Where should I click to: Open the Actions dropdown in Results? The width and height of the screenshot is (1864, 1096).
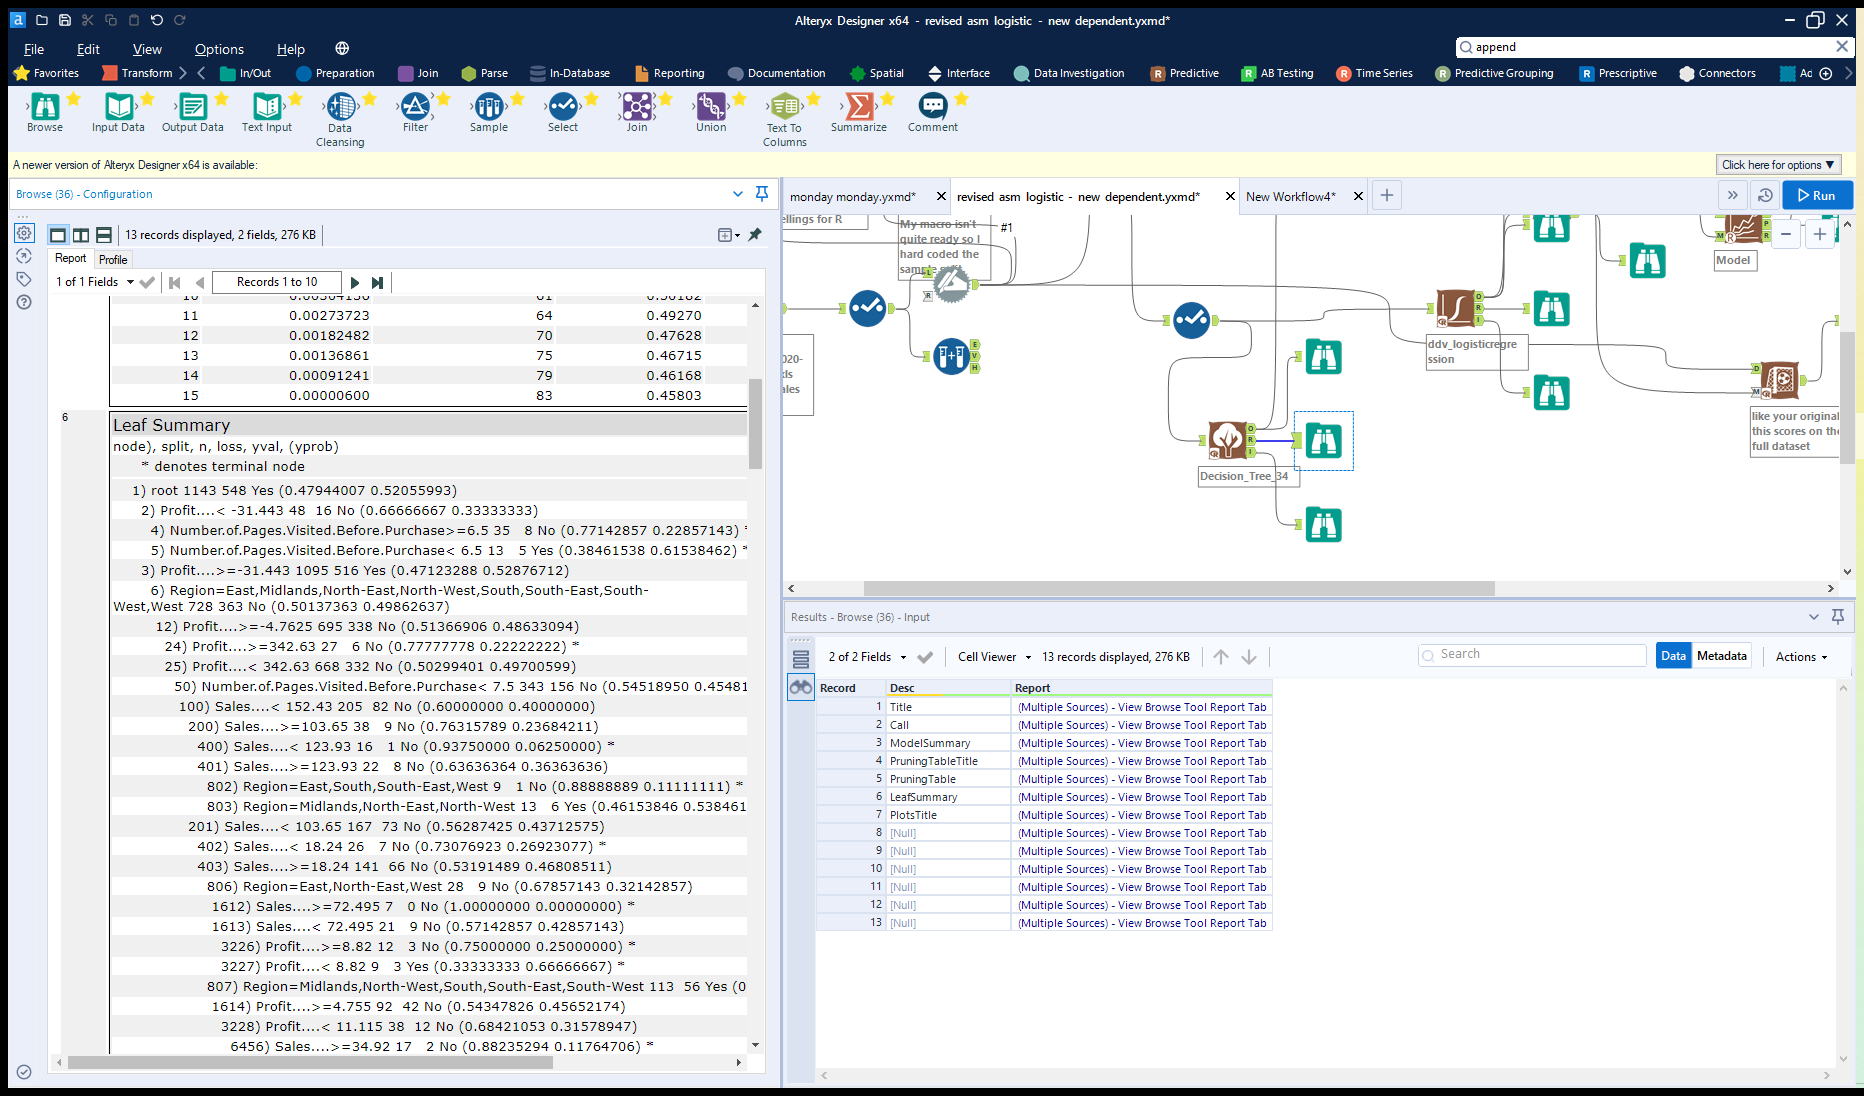coord(1801,657)
